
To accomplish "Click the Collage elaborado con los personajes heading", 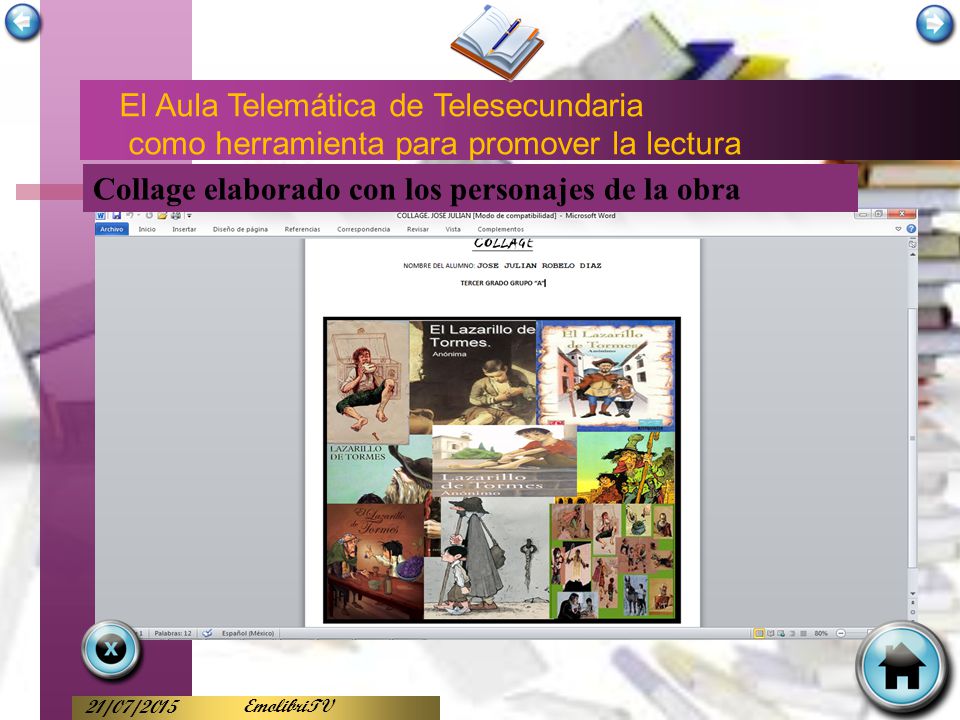I will click(416, 189).
